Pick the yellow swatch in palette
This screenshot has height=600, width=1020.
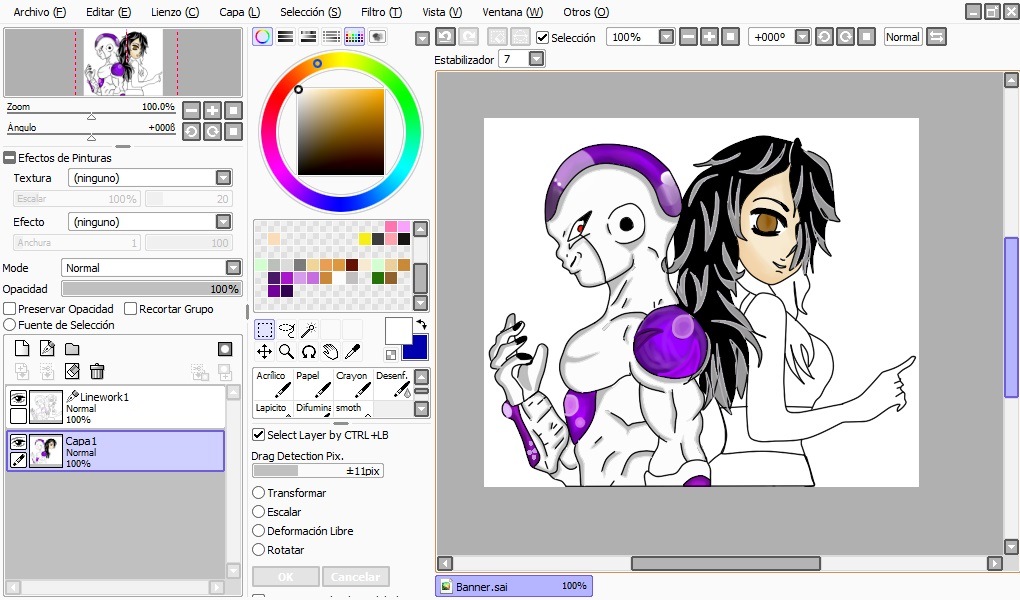(365, 239)
